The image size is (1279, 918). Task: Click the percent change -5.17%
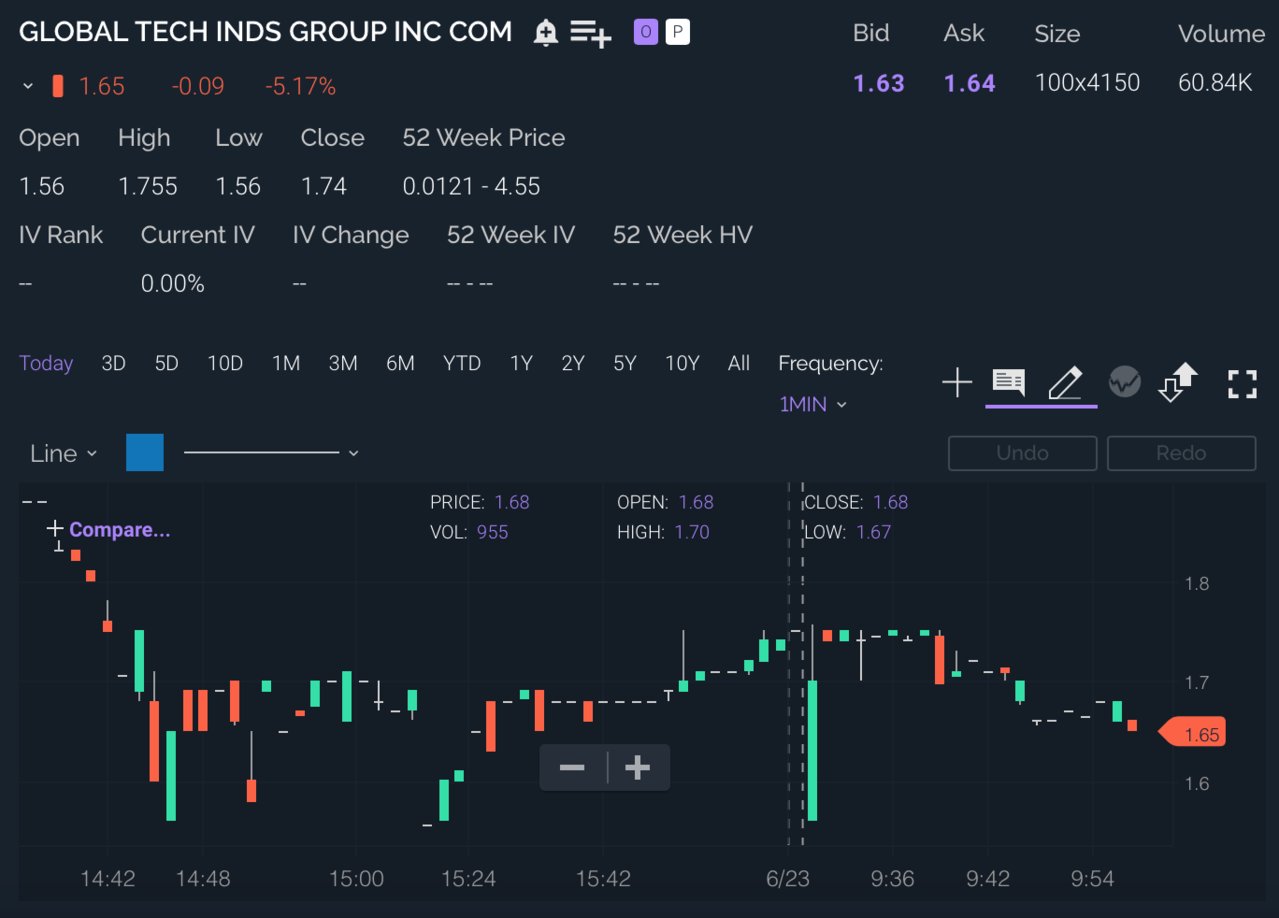point(300,87)
